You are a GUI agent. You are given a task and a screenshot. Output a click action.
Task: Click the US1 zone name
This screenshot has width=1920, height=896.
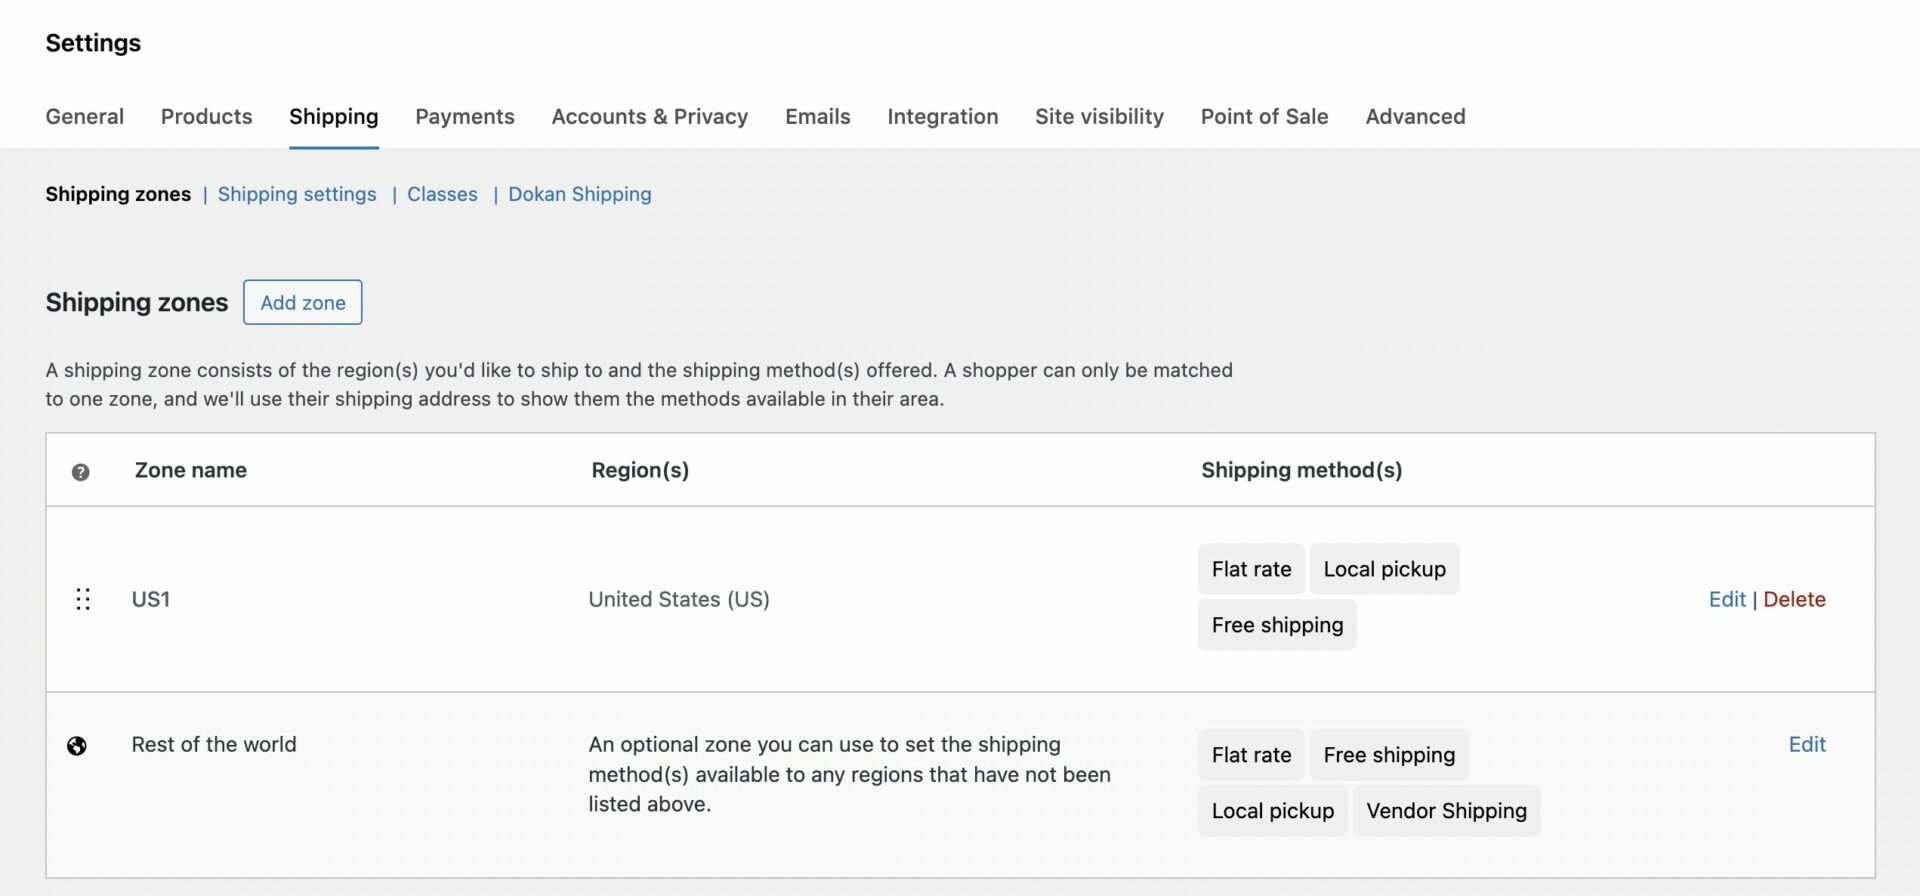point(151,599)
